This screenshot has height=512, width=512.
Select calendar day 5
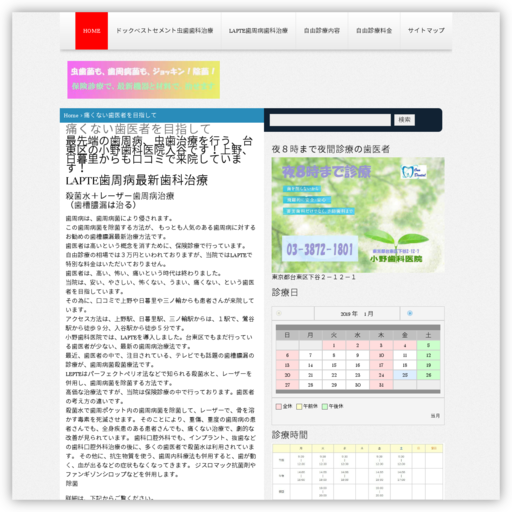(x=428, y=345)
